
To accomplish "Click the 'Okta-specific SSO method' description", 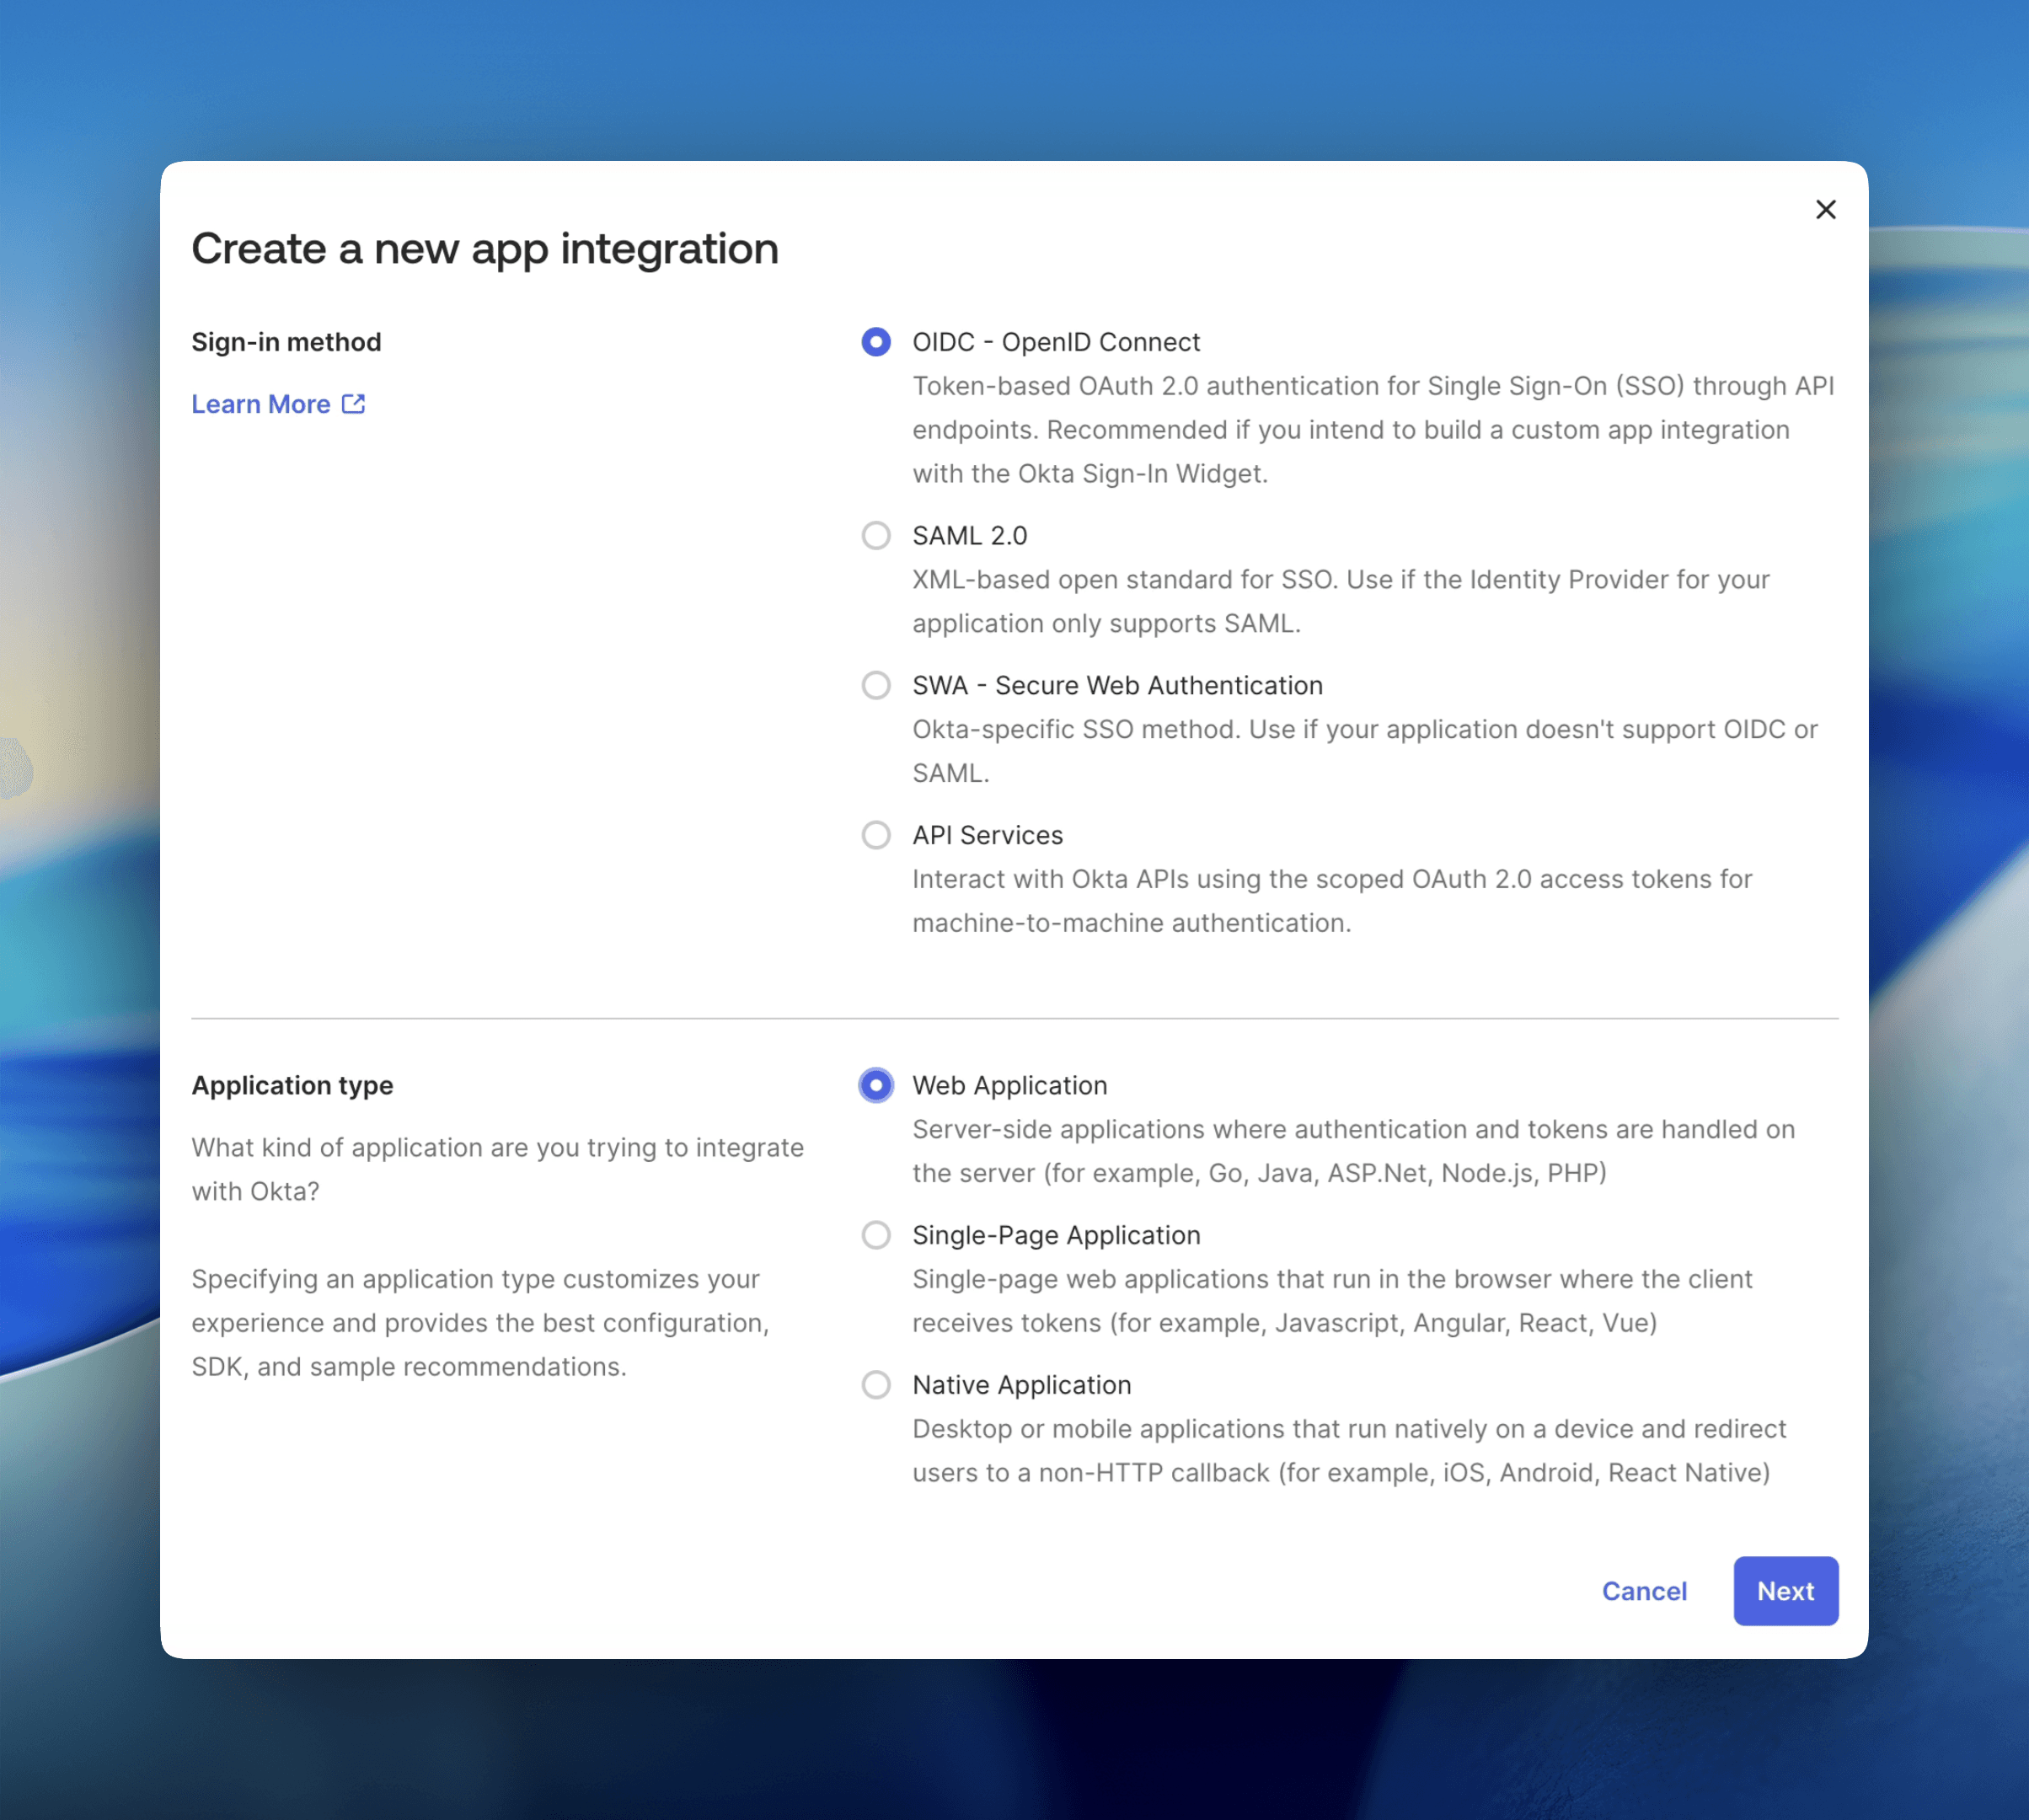I will (x=1365, y=751).
